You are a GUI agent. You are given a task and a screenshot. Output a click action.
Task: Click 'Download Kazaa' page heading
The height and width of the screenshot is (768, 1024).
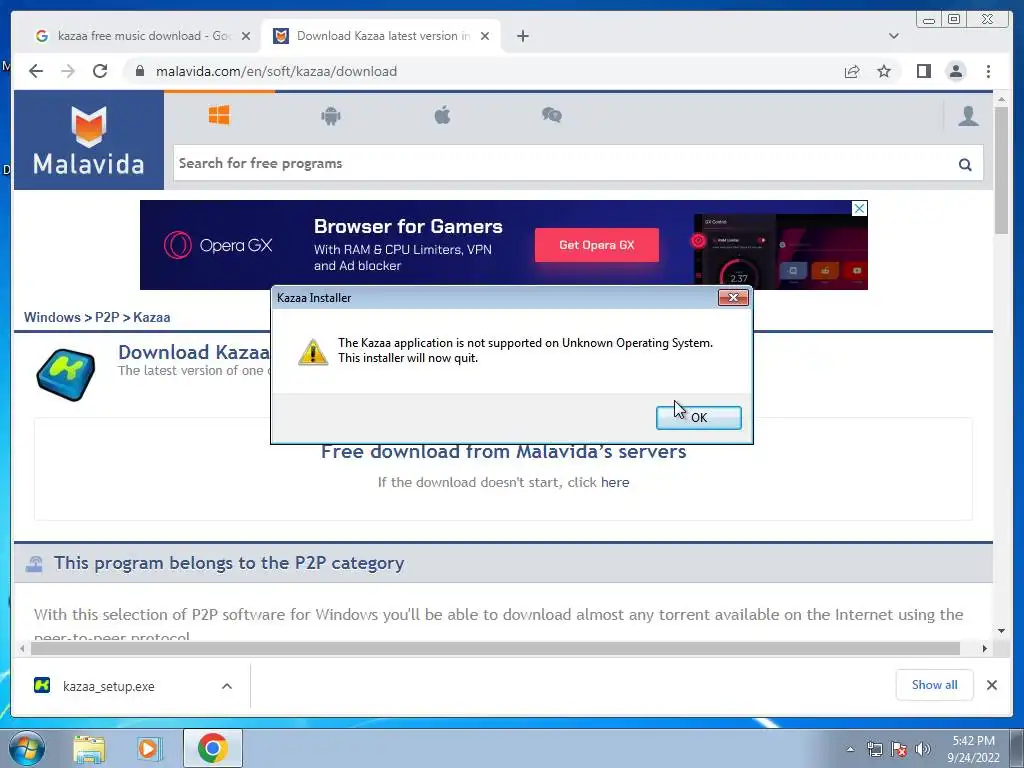pyautogui.click(x=193, y=353)
